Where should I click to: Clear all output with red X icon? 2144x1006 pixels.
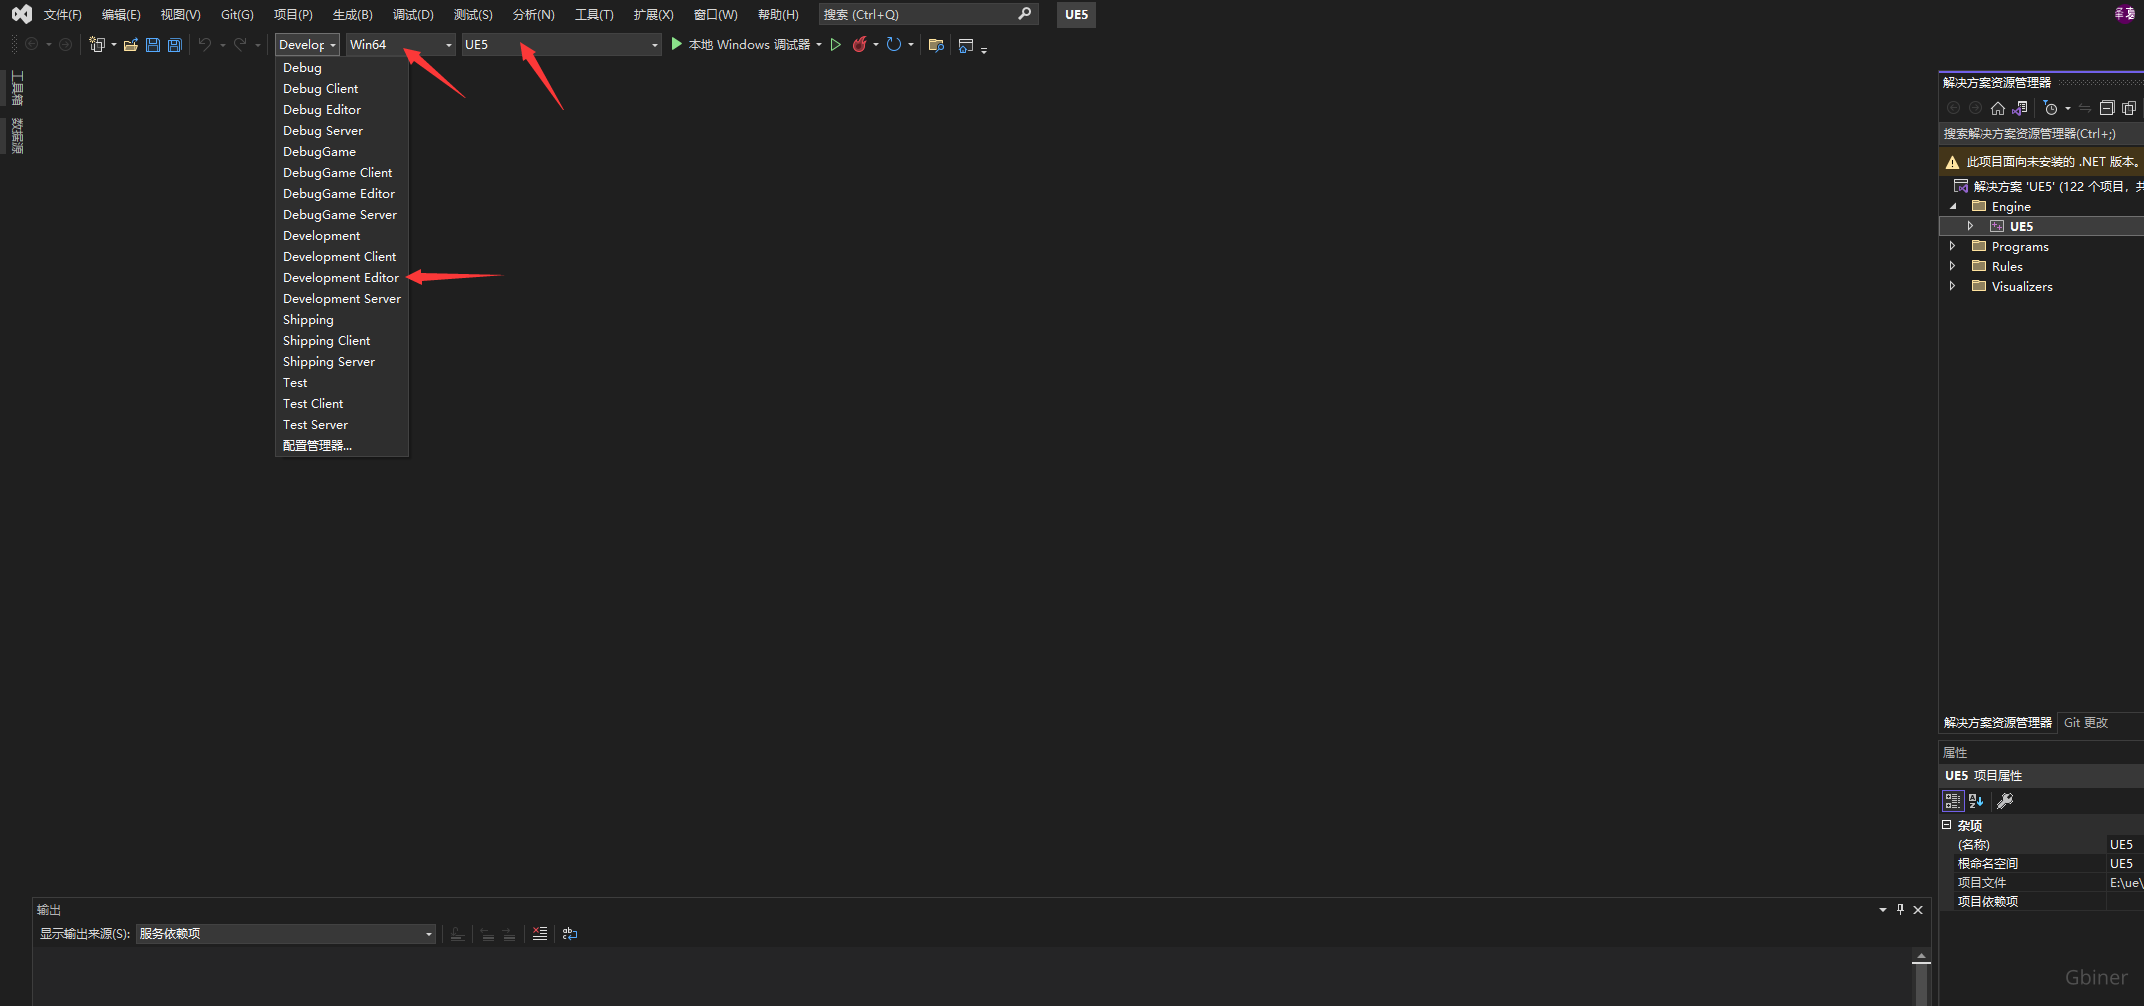pyautogui.click(x=540, y=934)
